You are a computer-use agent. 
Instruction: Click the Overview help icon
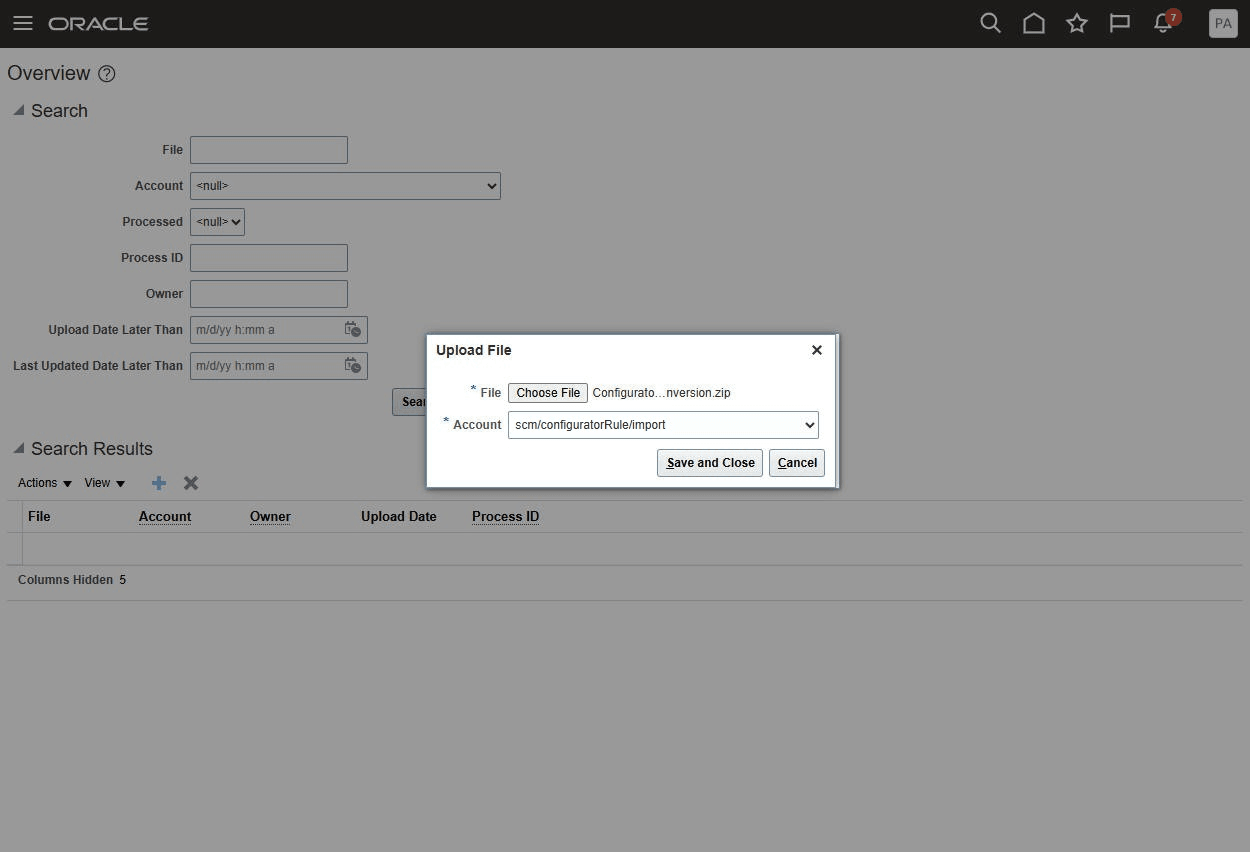coord(107,73)
